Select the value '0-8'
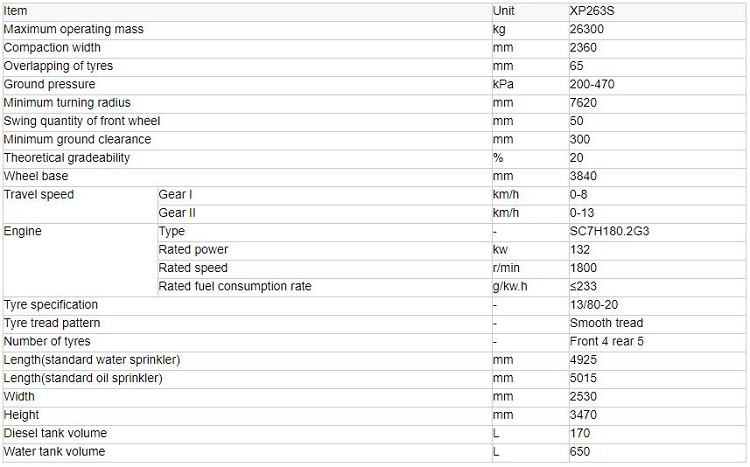The height and width of the screenshot is (467, 750). coord(578,195)
